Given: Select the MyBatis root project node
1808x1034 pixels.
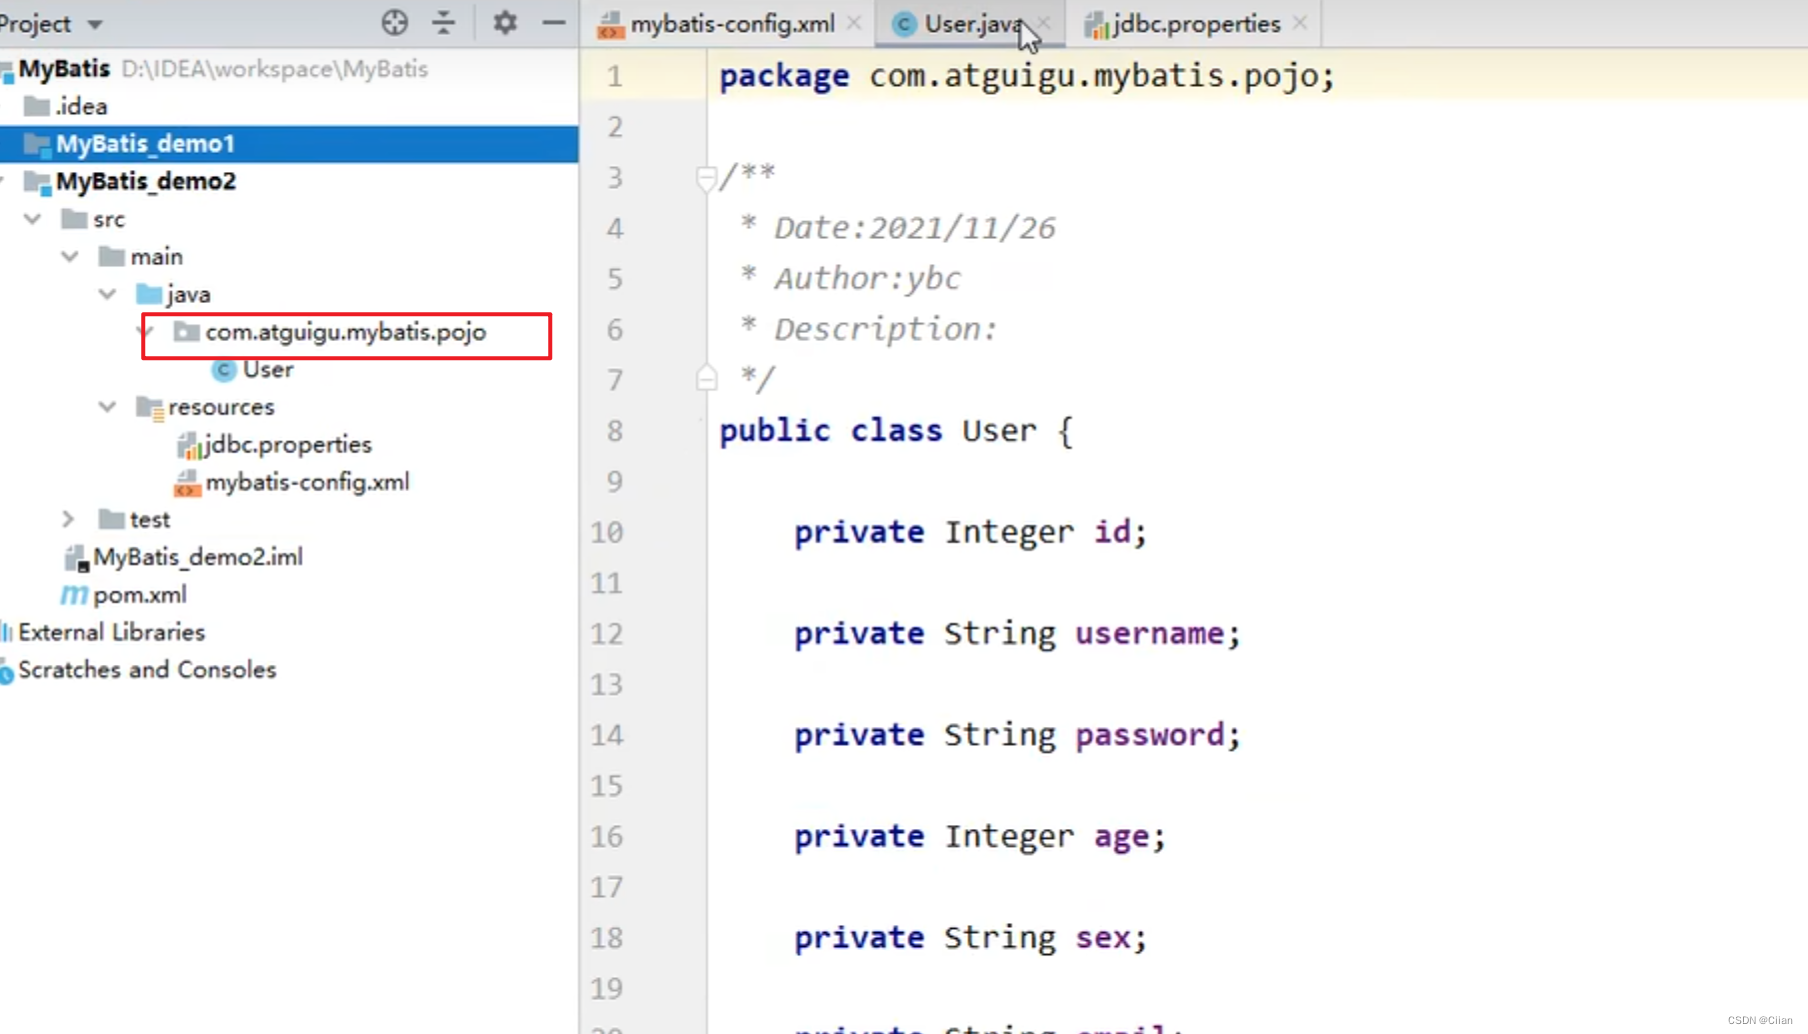Looking at the screenshot, I should click(64, 68).
